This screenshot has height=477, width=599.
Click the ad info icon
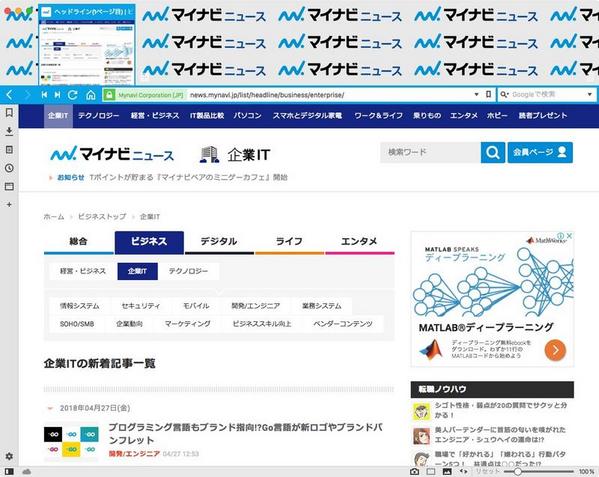point(560,236)
